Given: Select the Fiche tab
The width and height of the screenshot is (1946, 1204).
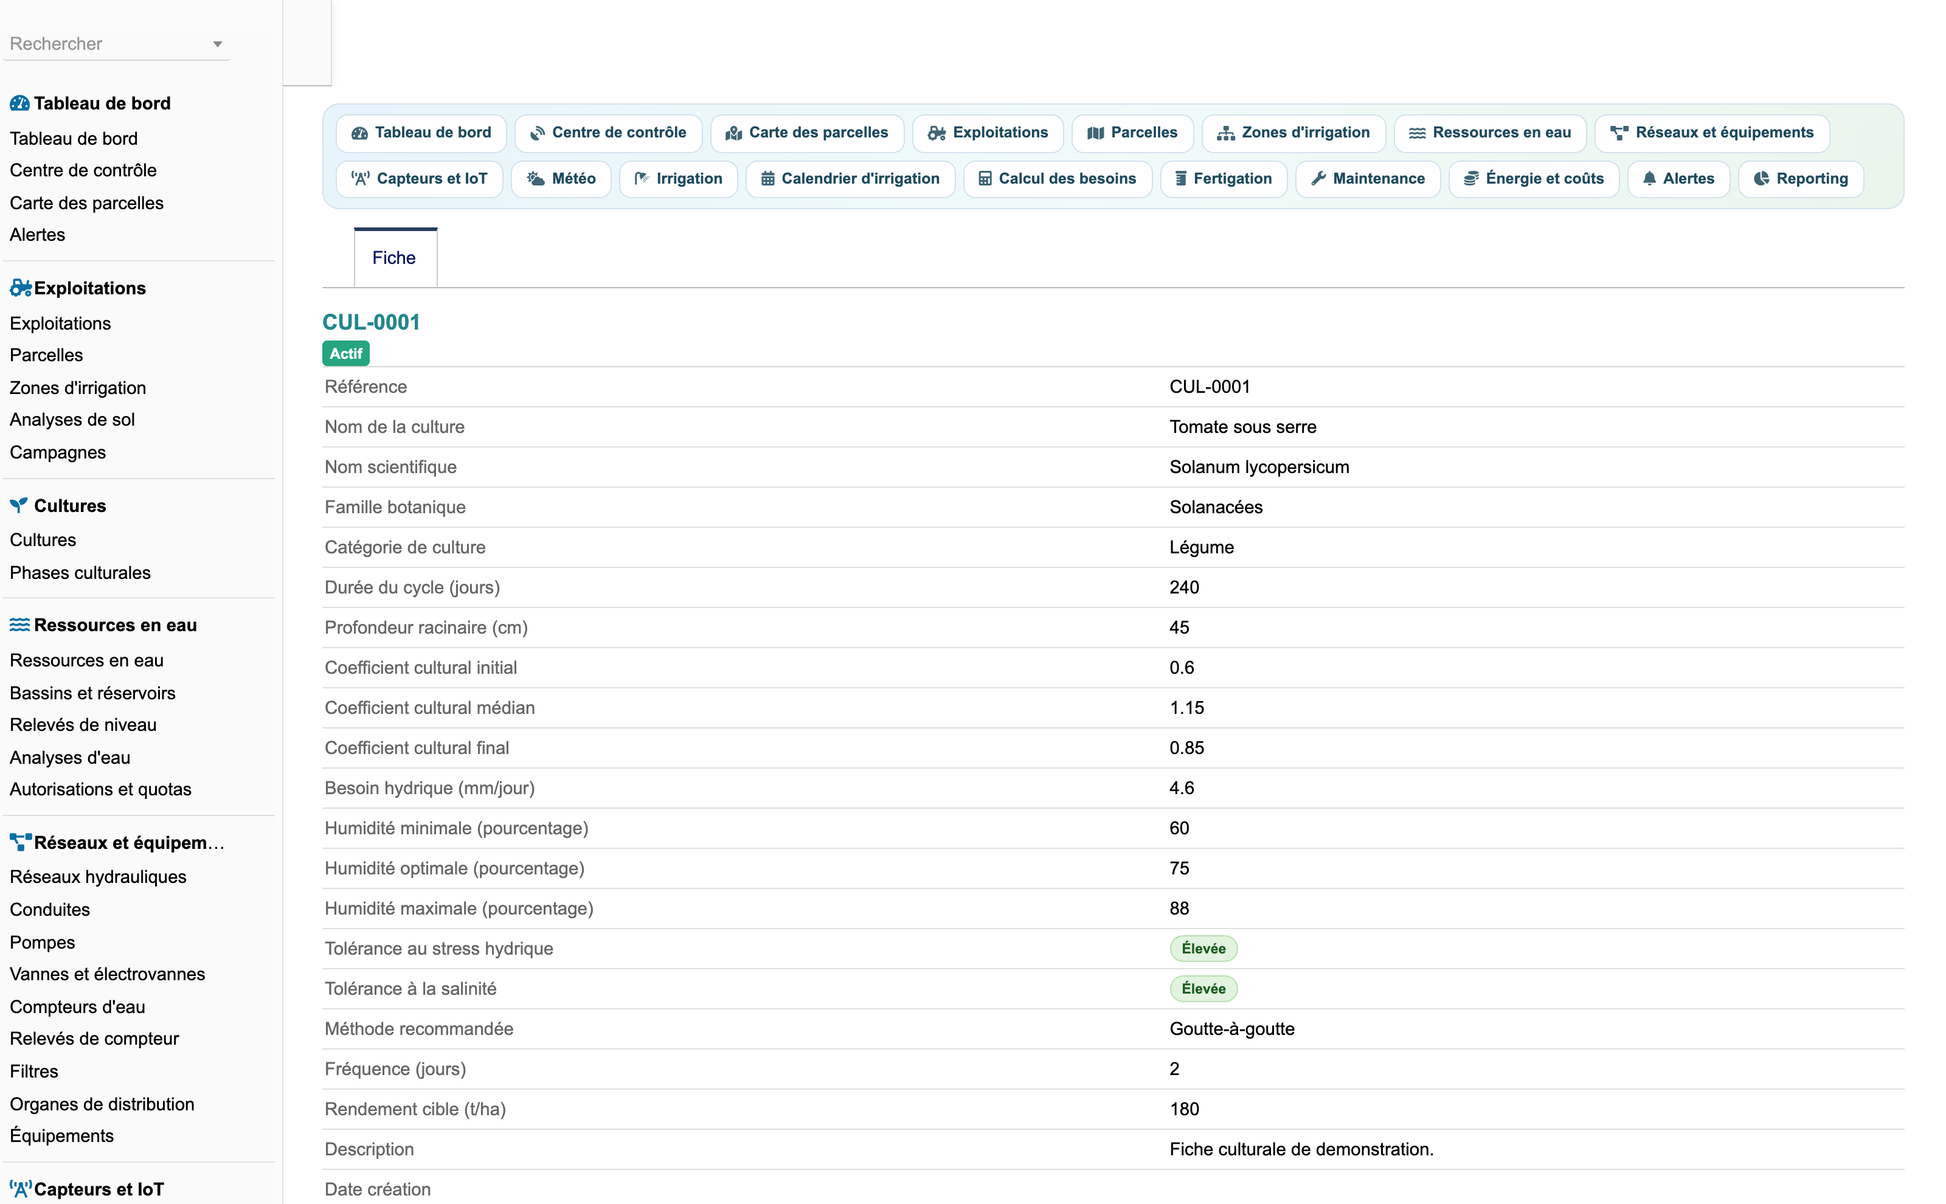Looking at the screenshot, I should click(394, 258).
